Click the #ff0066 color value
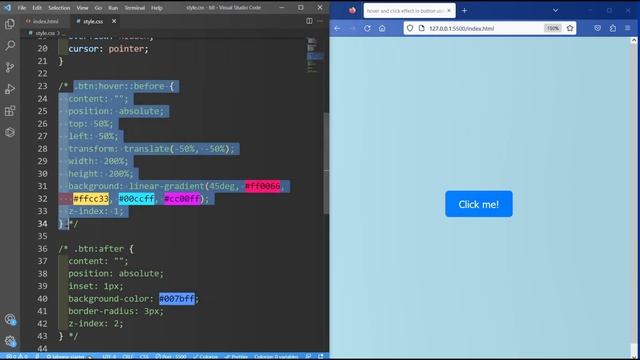Image resolution: width=640 pixels, height=360 pixels. tap(262, 186)
